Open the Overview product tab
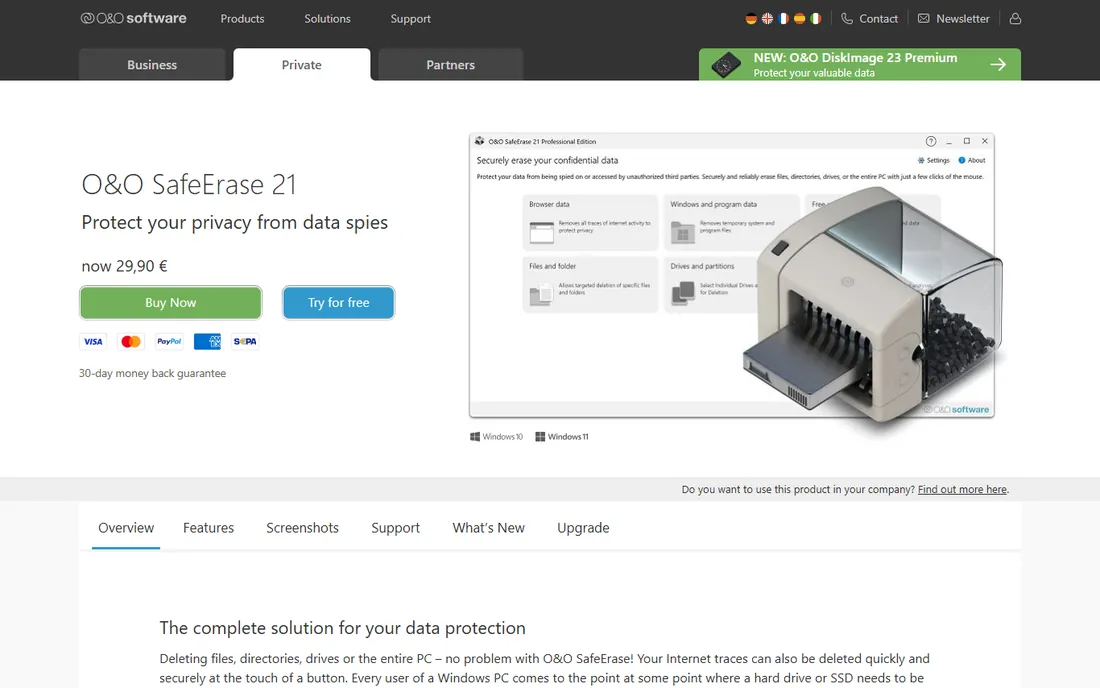1100x688 pixels. tap(126, 528)
